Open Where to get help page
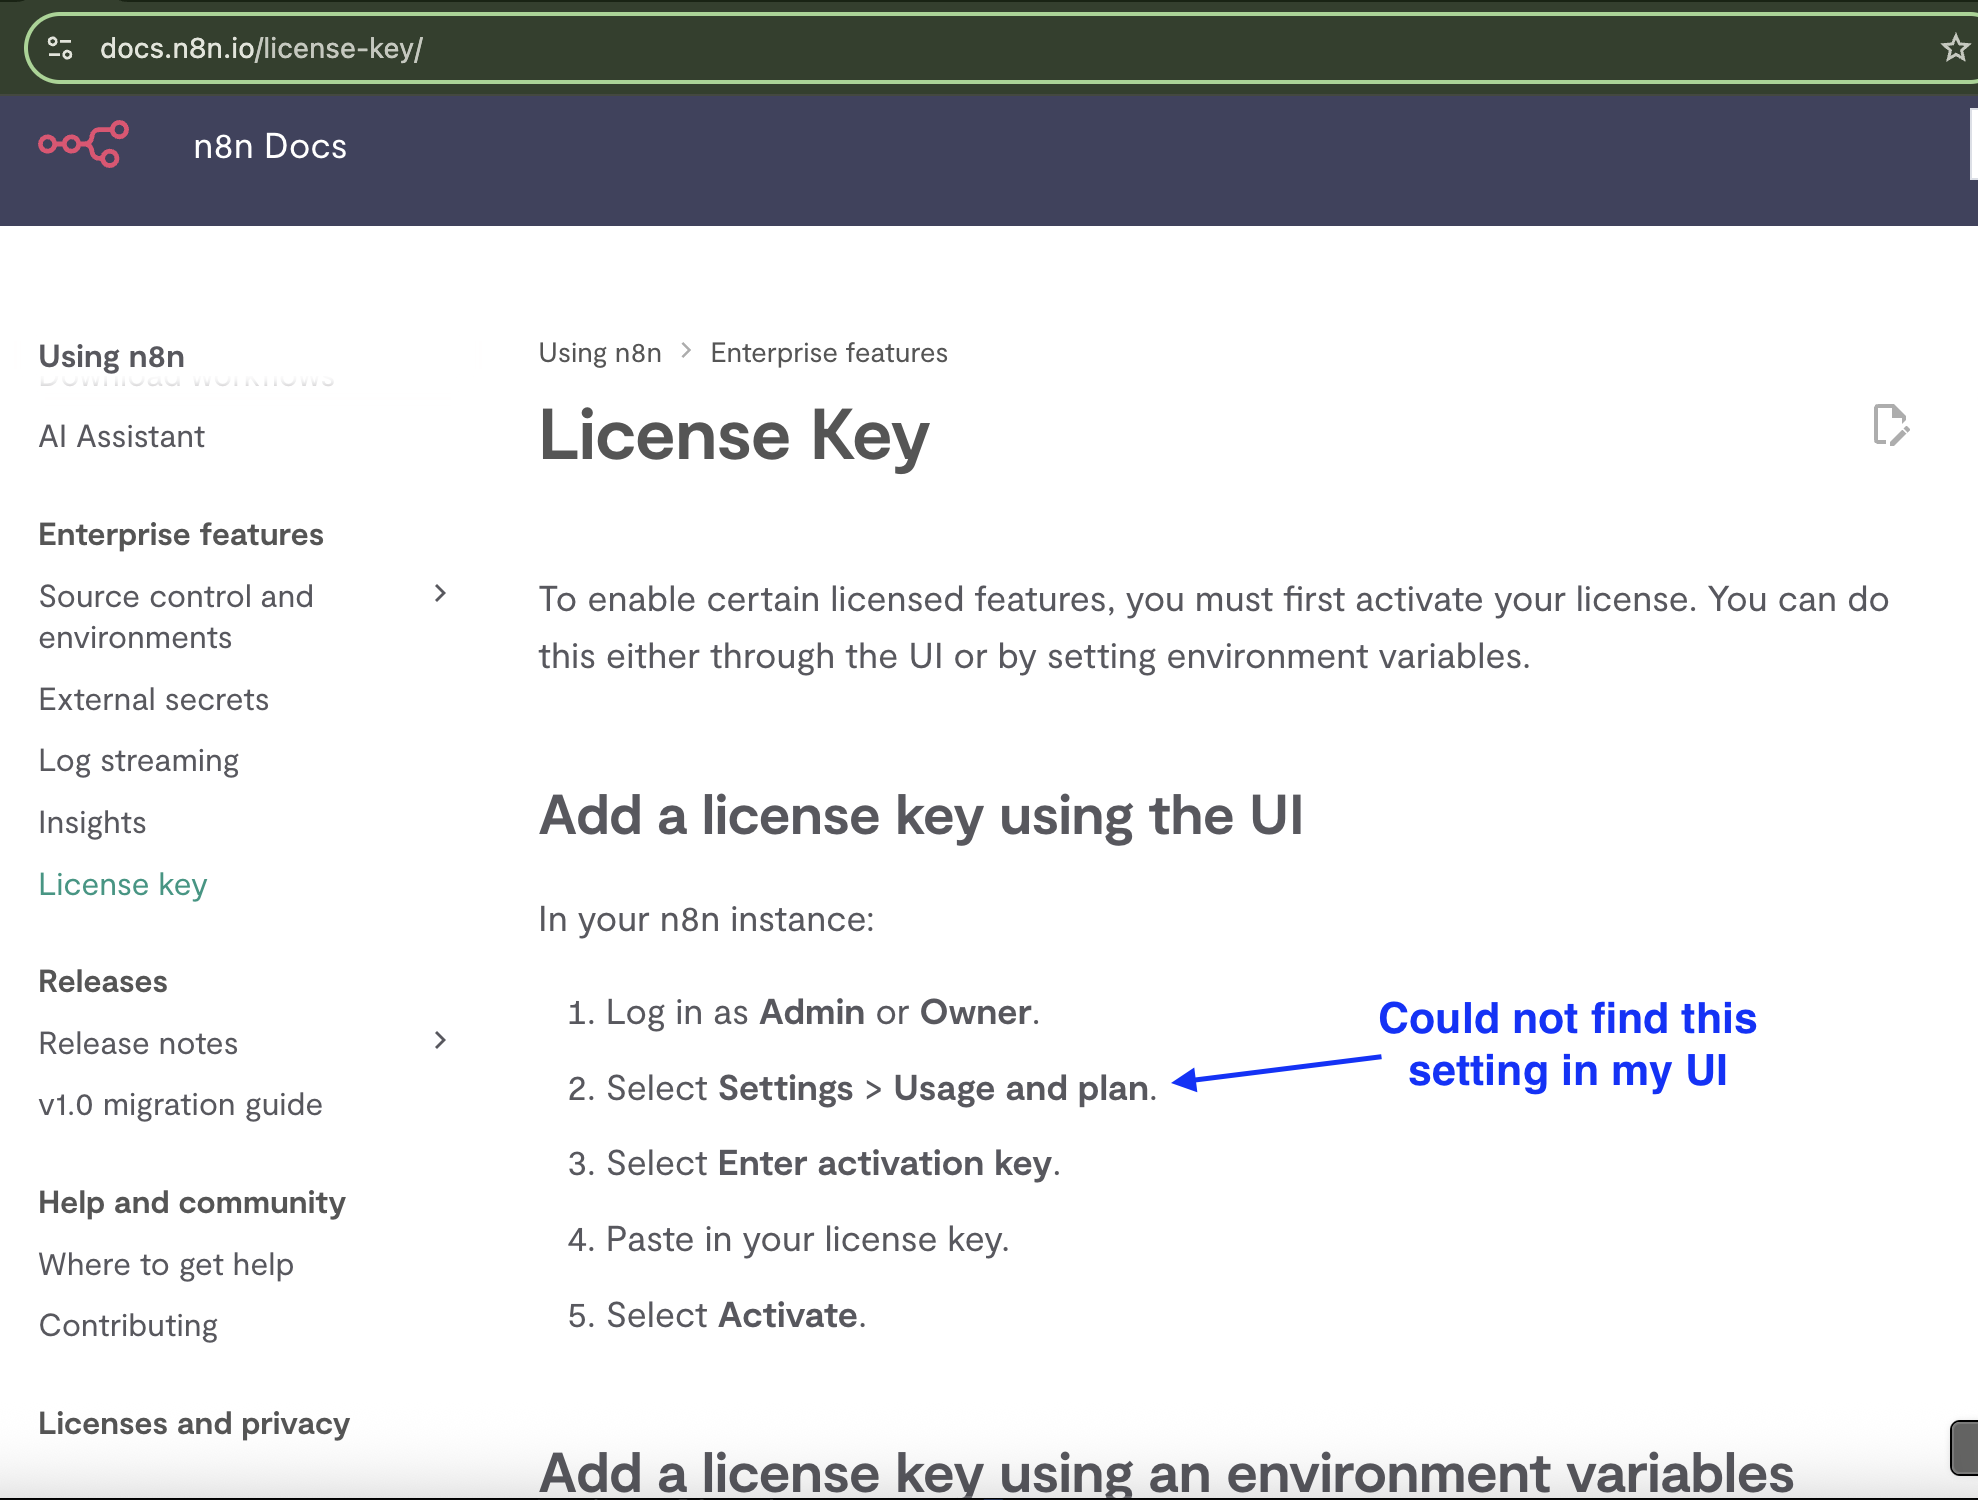The image size is (1978, 1500). (x=166, y=1265)
